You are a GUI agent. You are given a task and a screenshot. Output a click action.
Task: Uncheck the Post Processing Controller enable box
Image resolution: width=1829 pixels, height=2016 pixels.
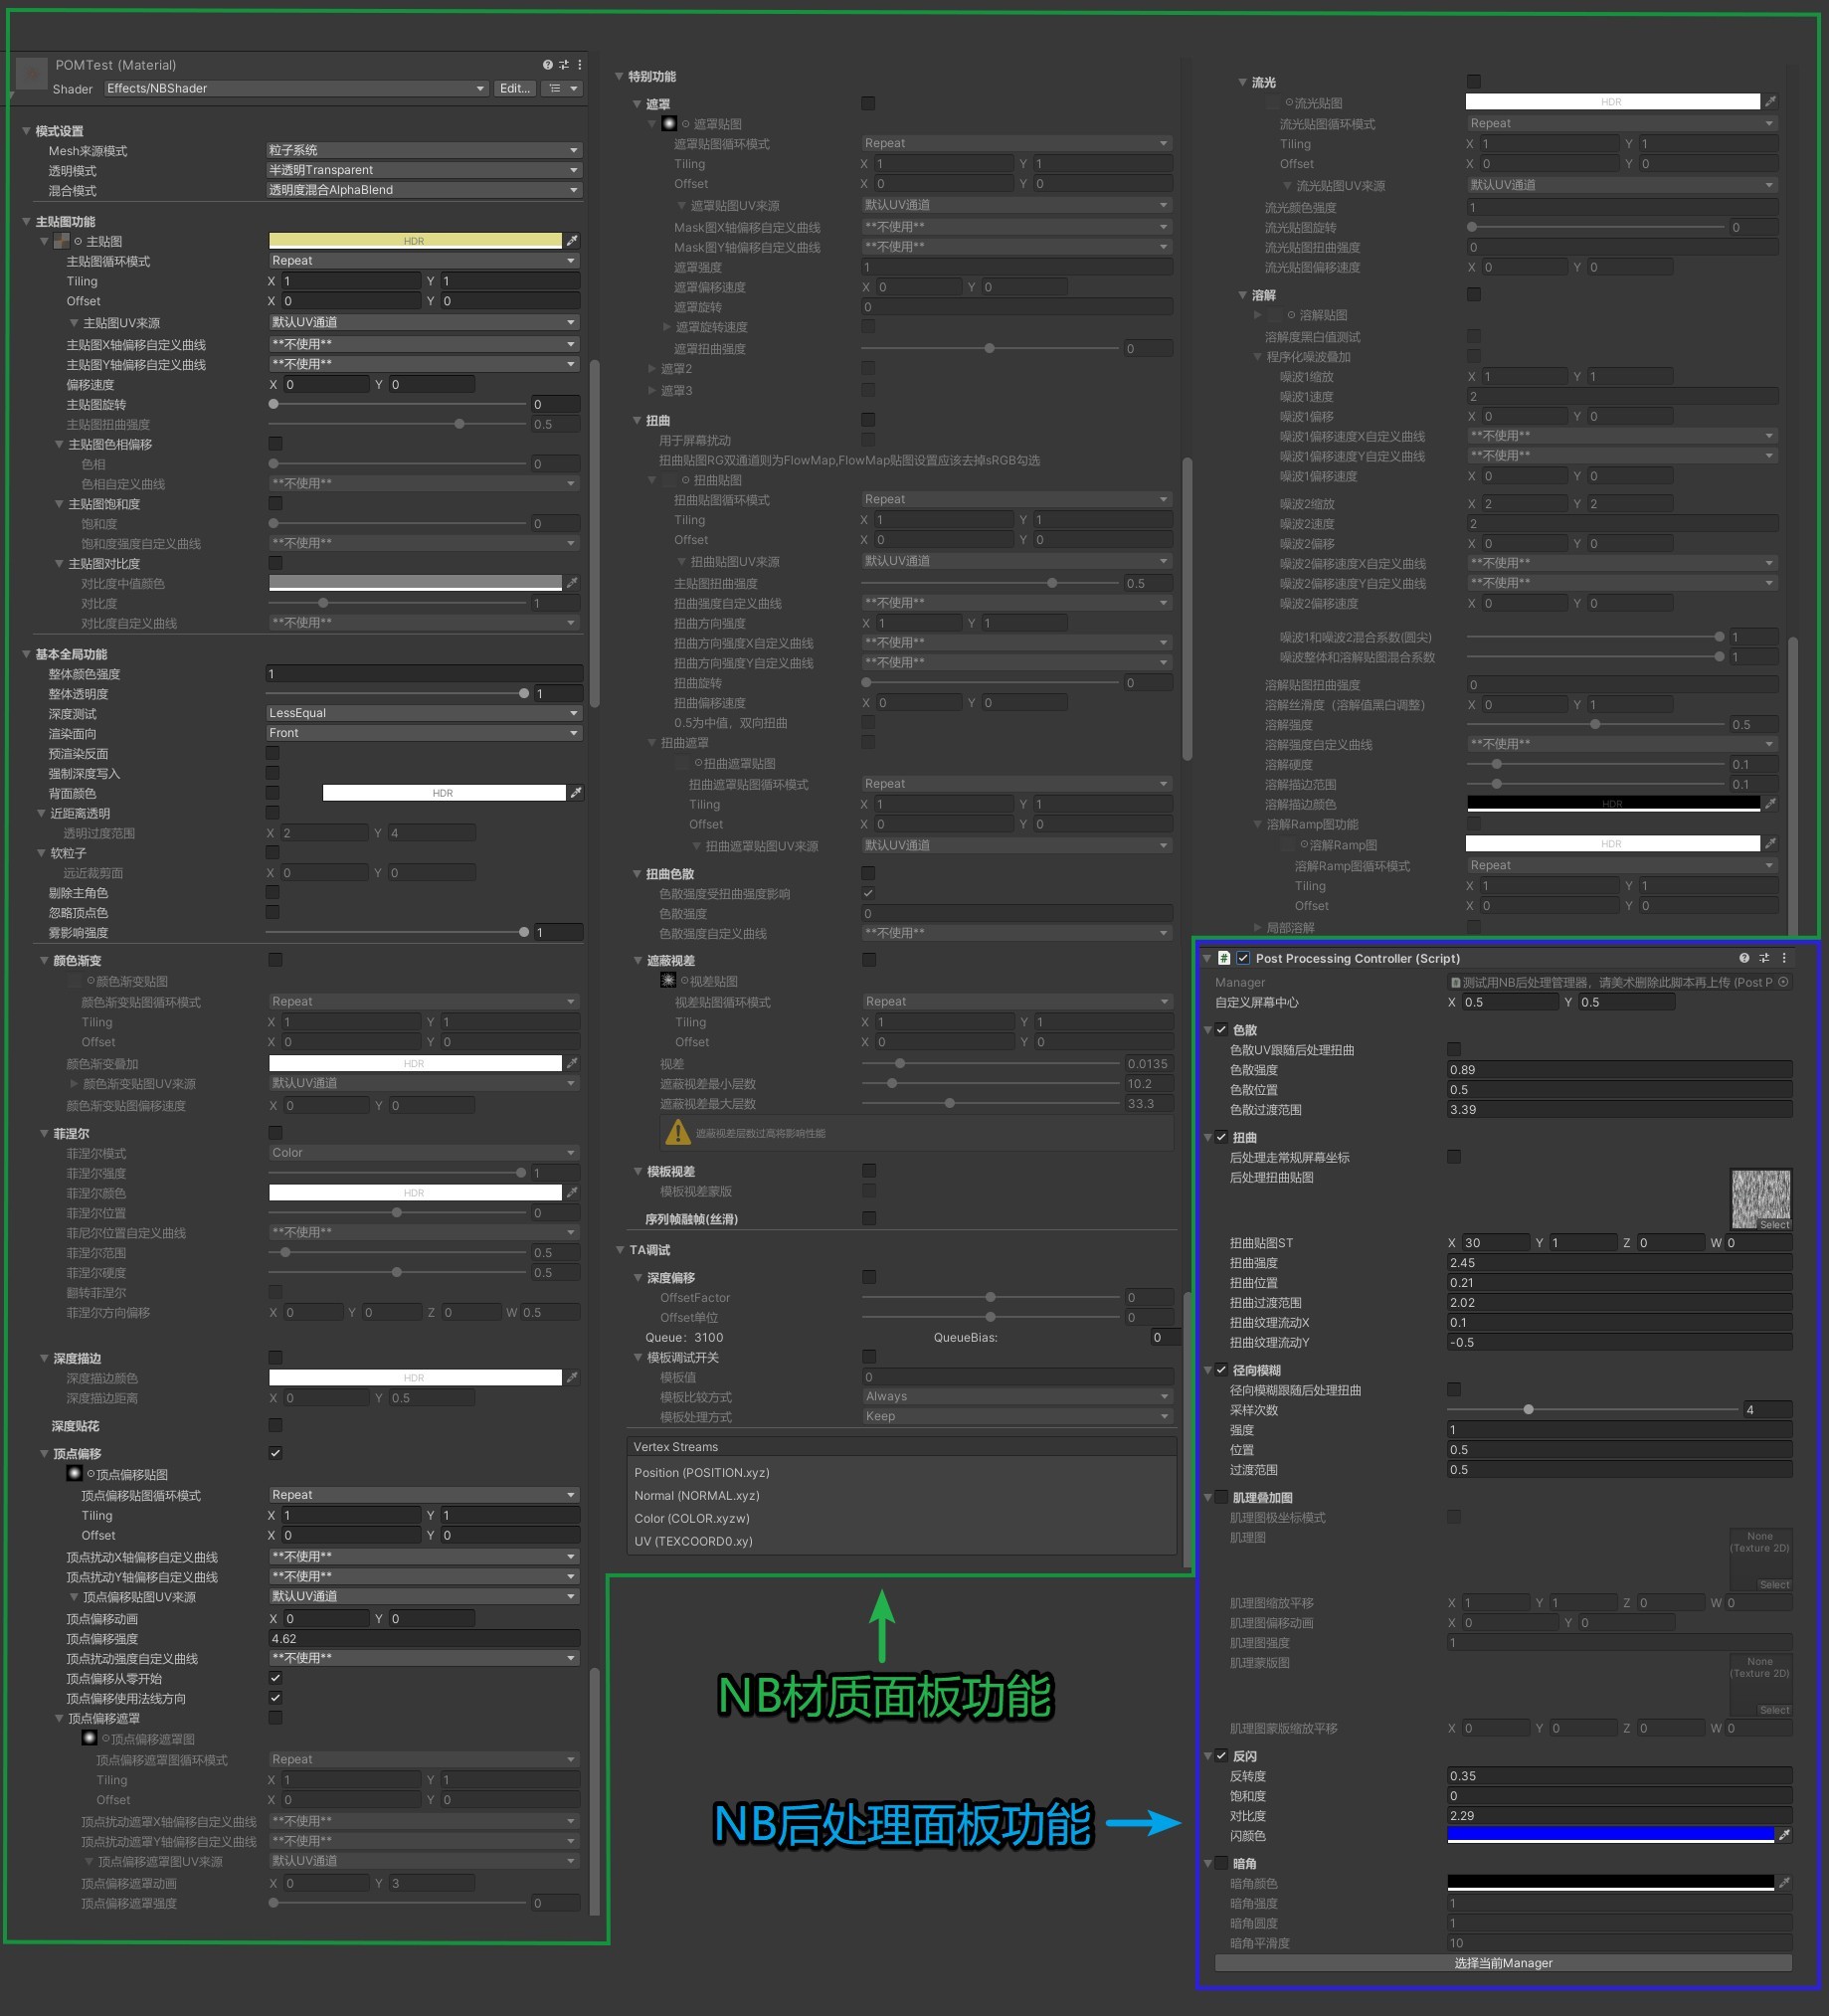[1243, 958]
